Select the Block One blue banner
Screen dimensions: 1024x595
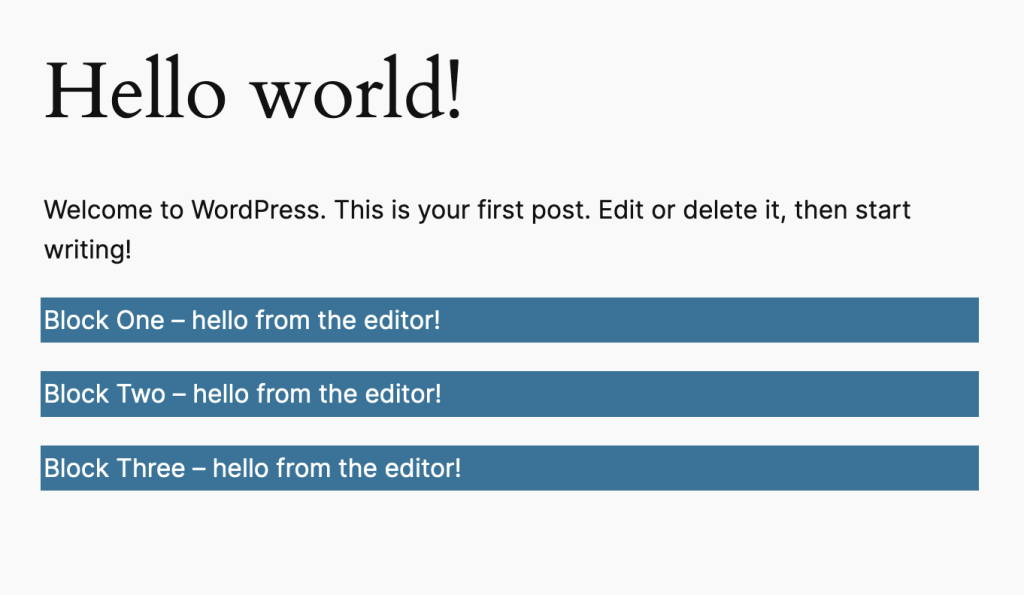(509, 320)
